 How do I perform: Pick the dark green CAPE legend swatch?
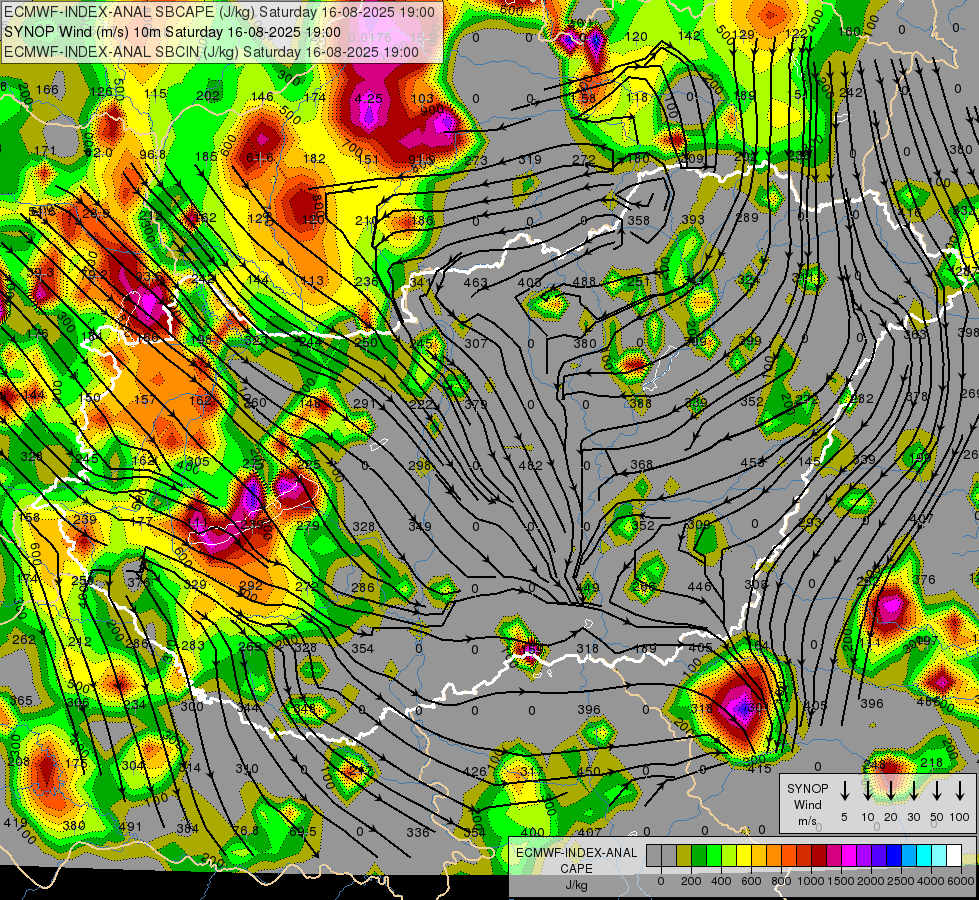click(x=699, y=855)
